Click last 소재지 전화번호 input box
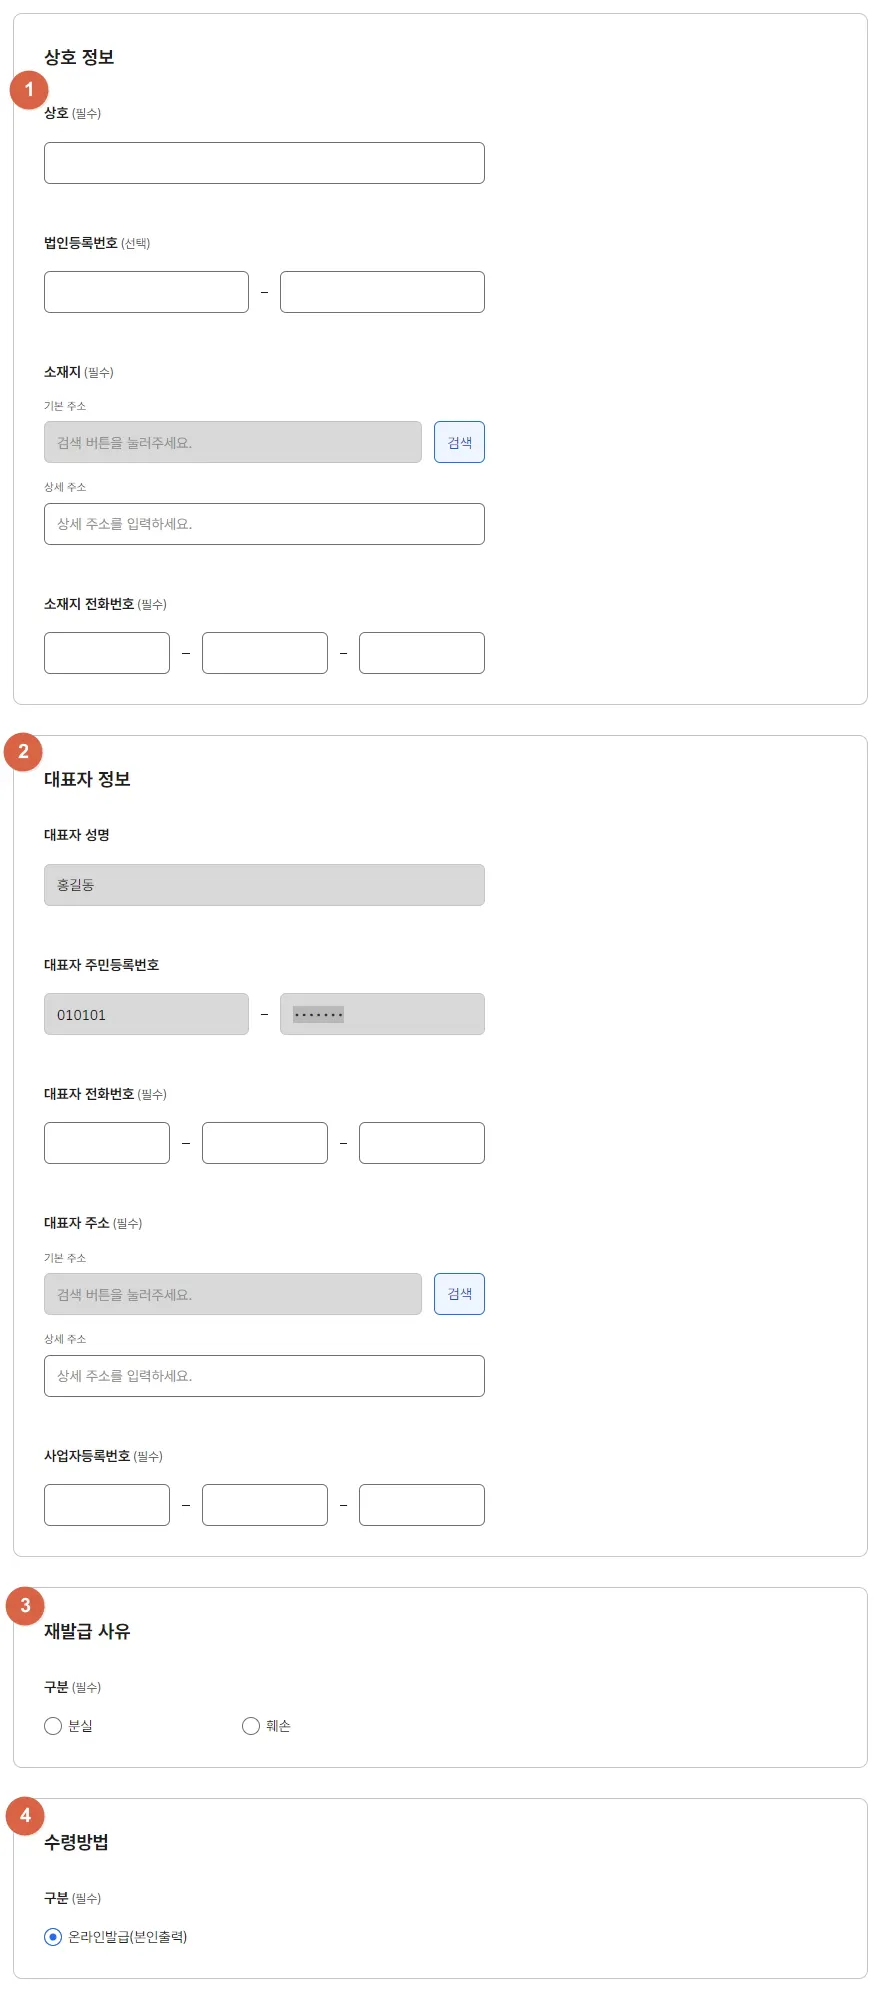Image resolution: width=879 pixels, height=1992 pixels. 421,653
